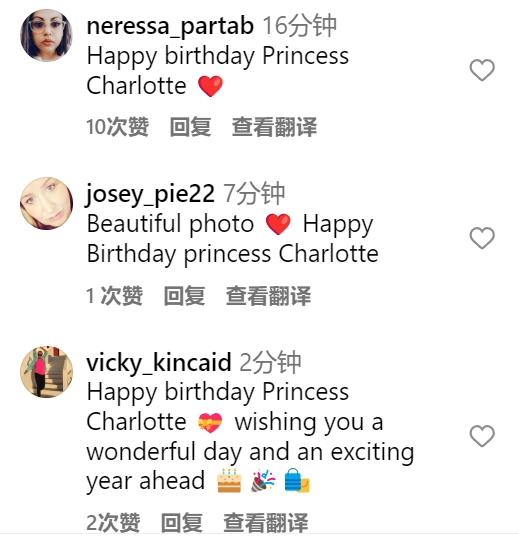View the 1 次赞 likes list
The image size is (519, 540).
click(x=114, y=295)
